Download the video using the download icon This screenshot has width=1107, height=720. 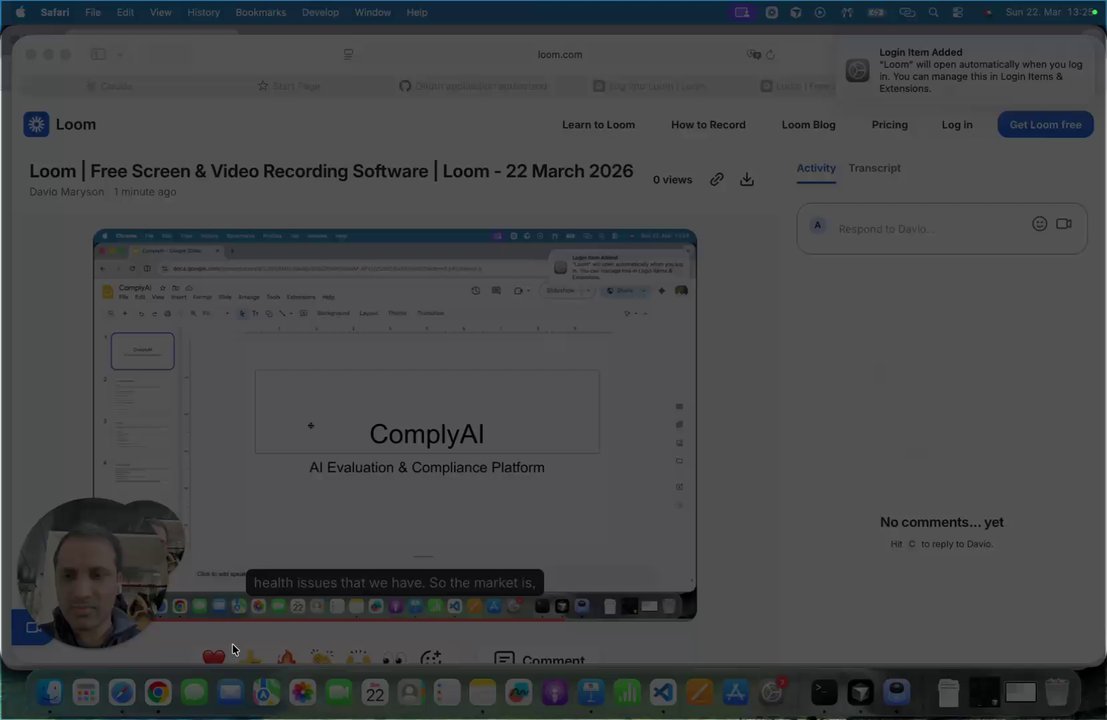click(746, 179)
